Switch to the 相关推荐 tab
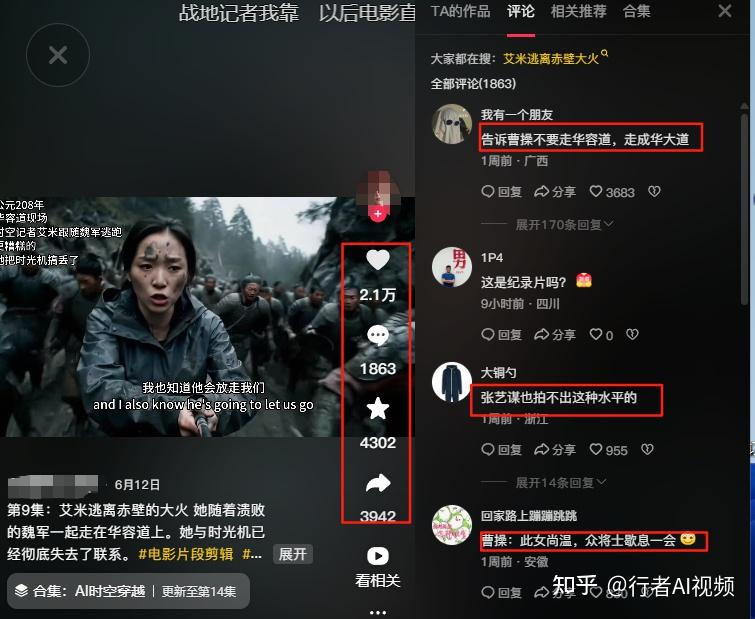The width and height of the screenshot is (755, 619). (x=578, y=11)
